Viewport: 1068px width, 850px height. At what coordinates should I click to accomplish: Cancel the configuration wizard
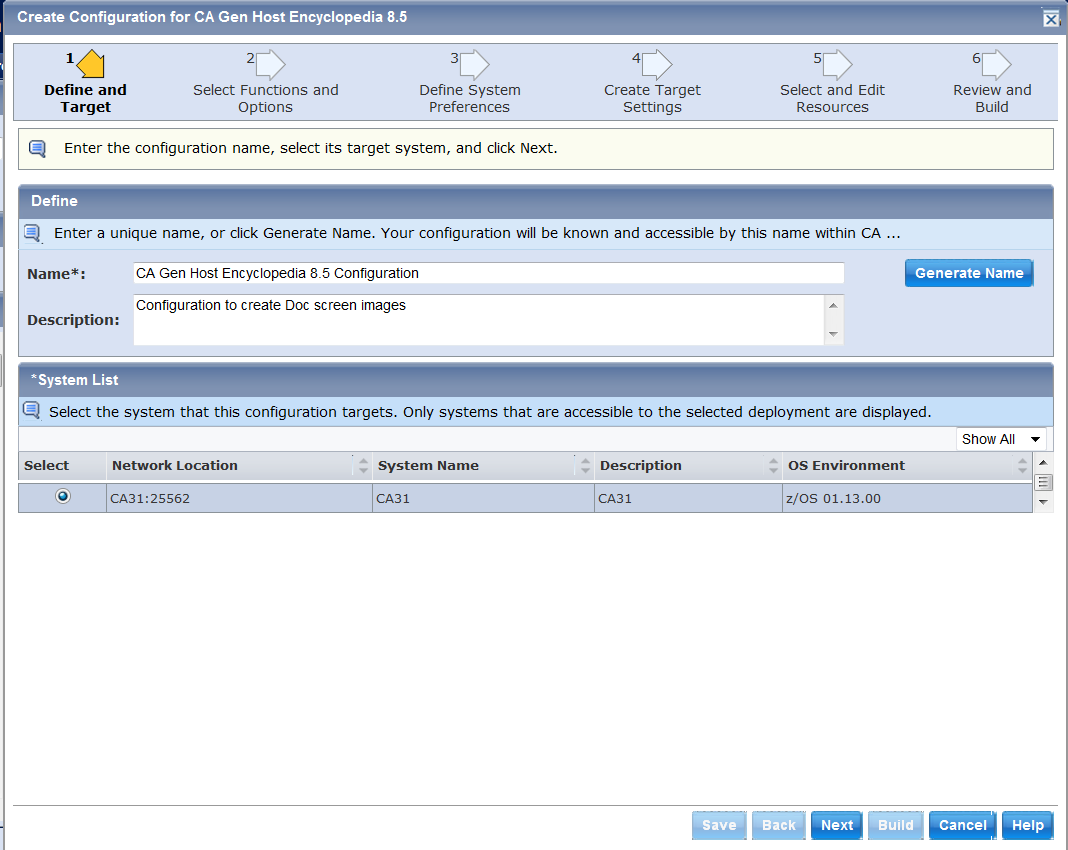pos(962,825)
